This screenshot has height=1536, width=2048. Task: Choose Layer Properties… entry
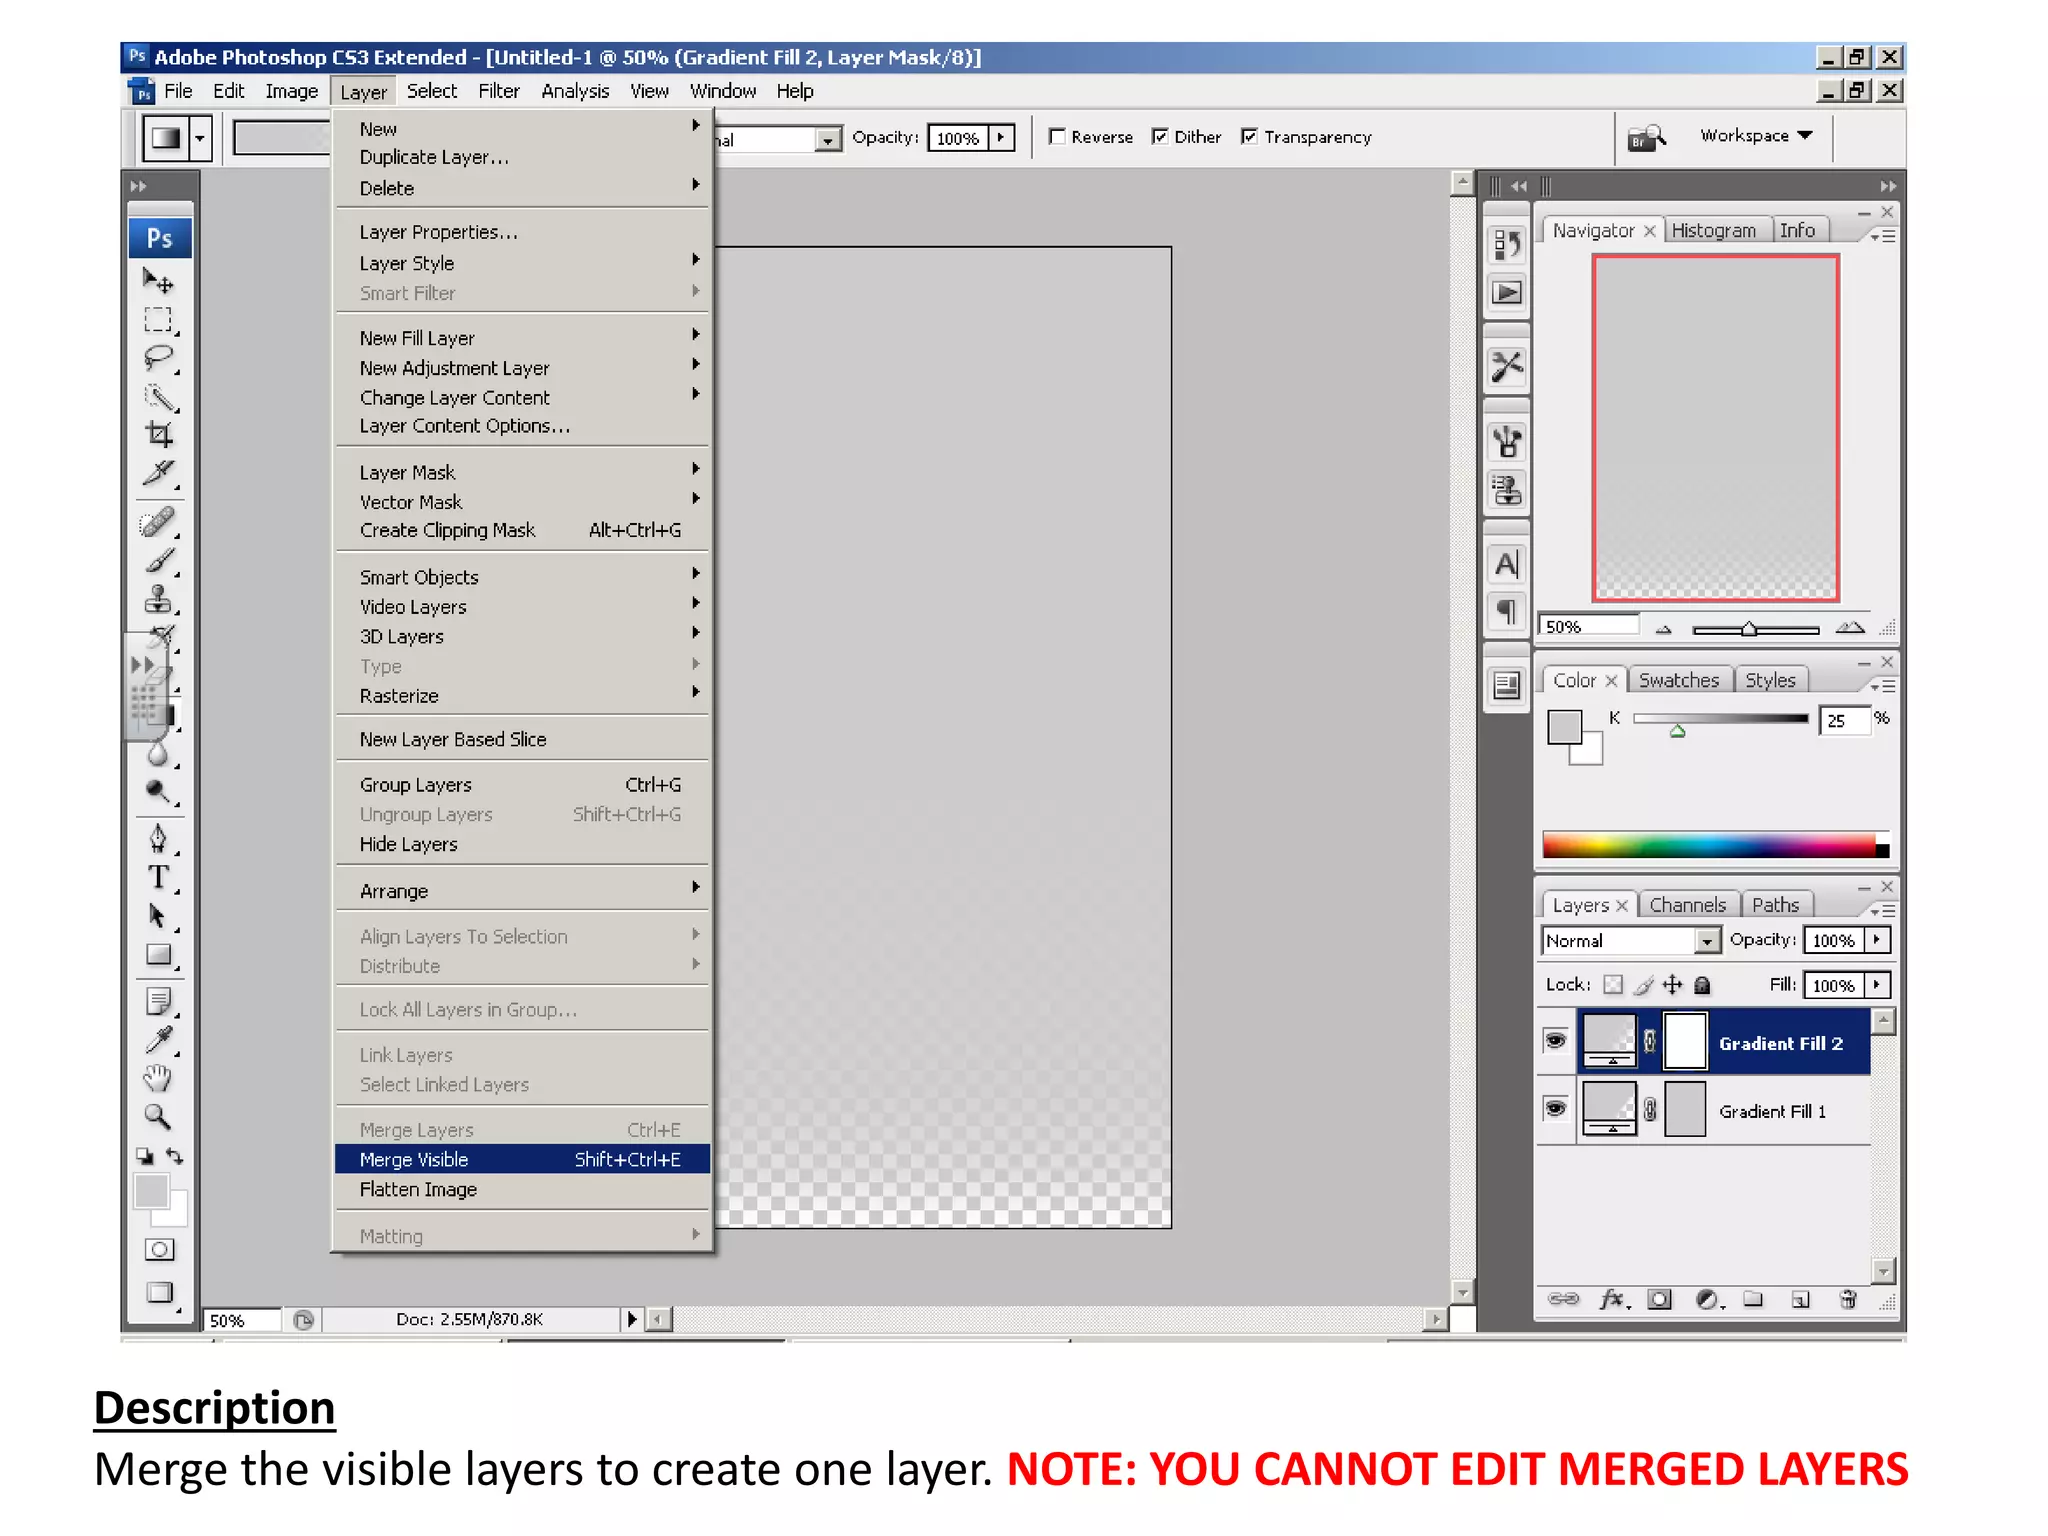tap(522, 232)
